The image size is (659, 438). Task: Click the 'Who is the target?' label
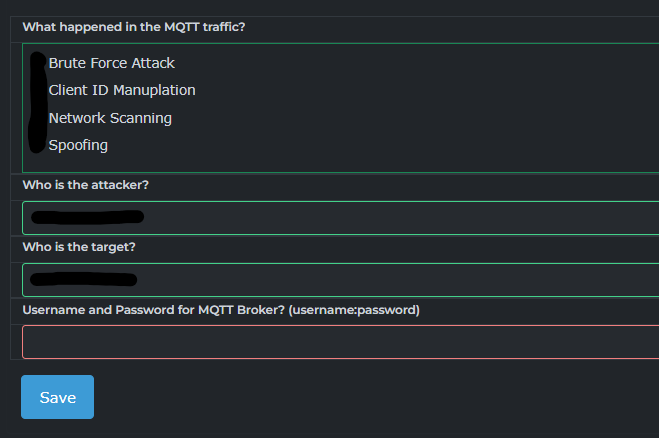pos(79,247)
